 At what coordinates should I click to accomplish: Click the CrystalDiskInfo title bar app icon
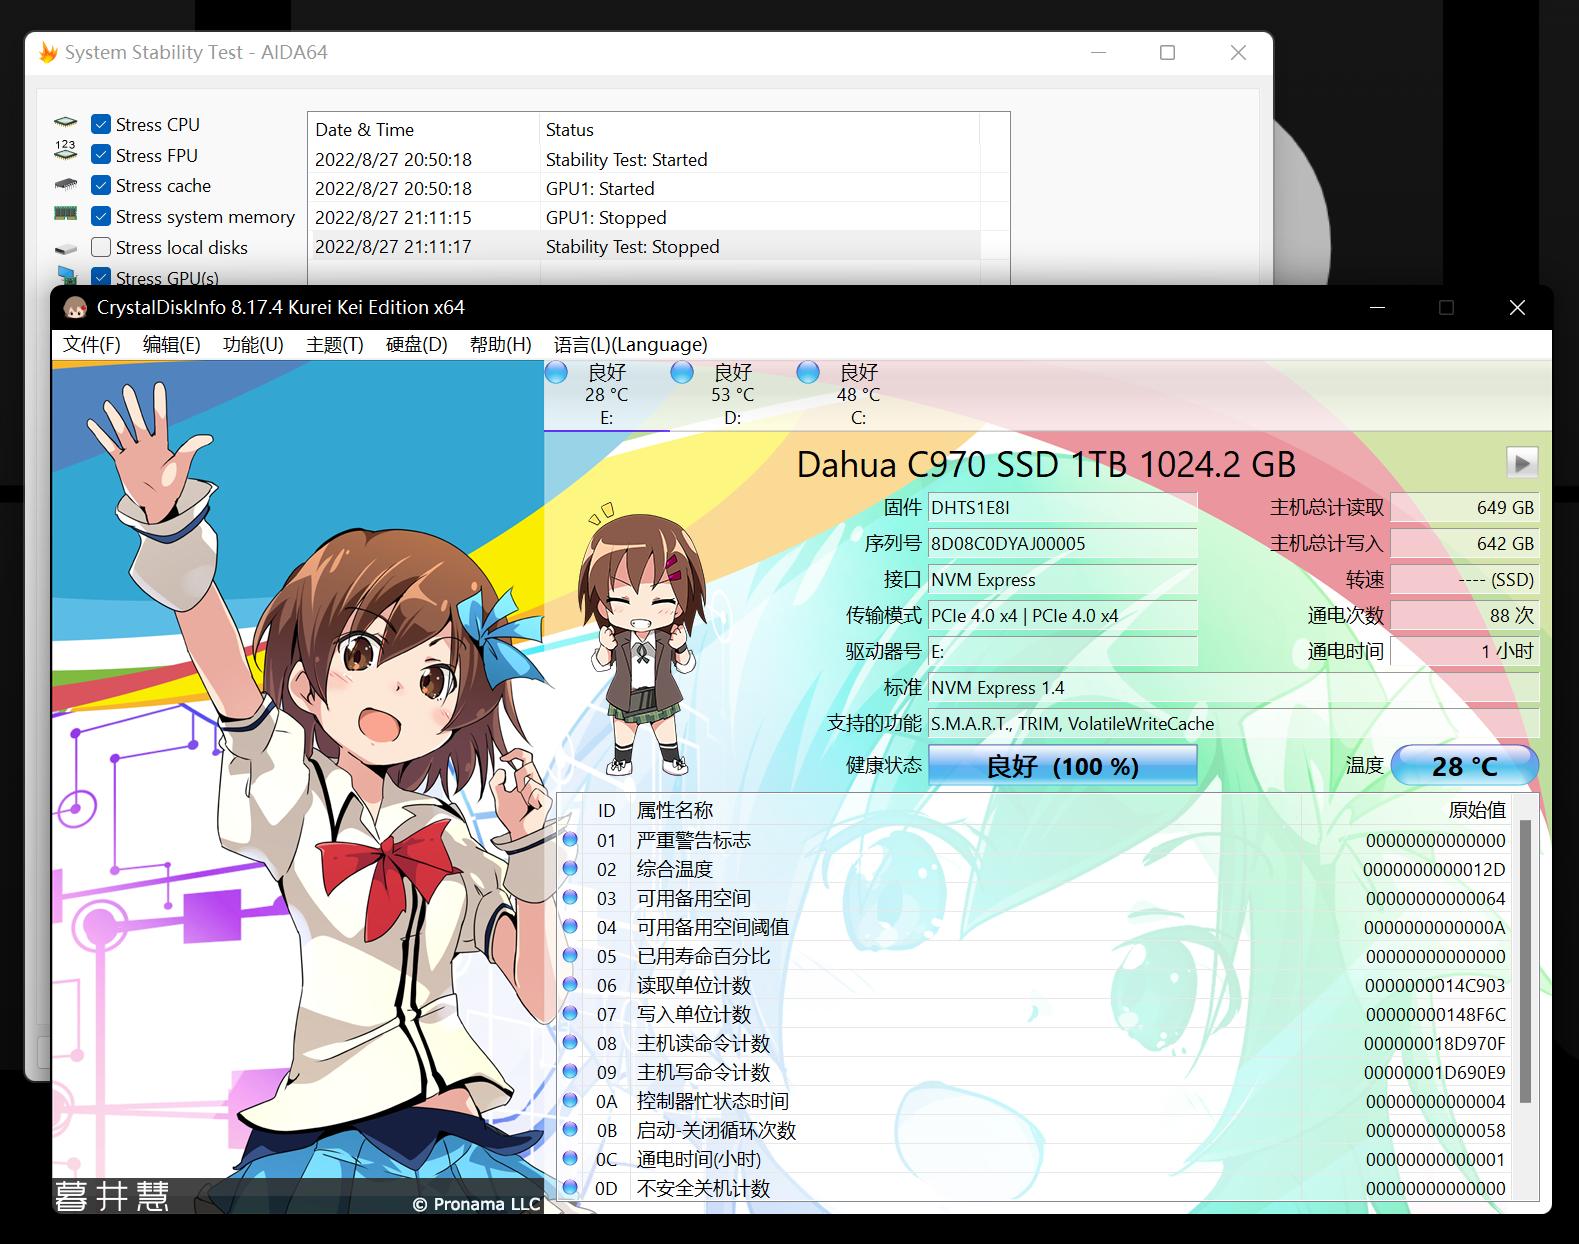(x=75, y=308)
